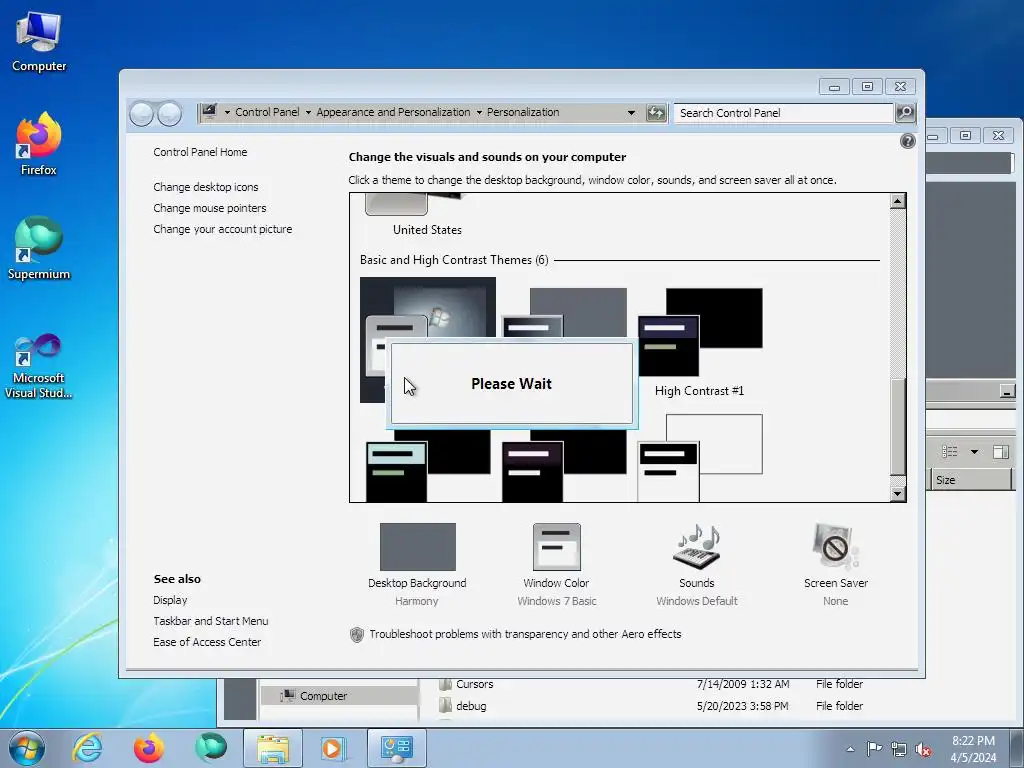Click the muted volume tray icon
The width and height of the screenshot is (1024, 768).
923,749
